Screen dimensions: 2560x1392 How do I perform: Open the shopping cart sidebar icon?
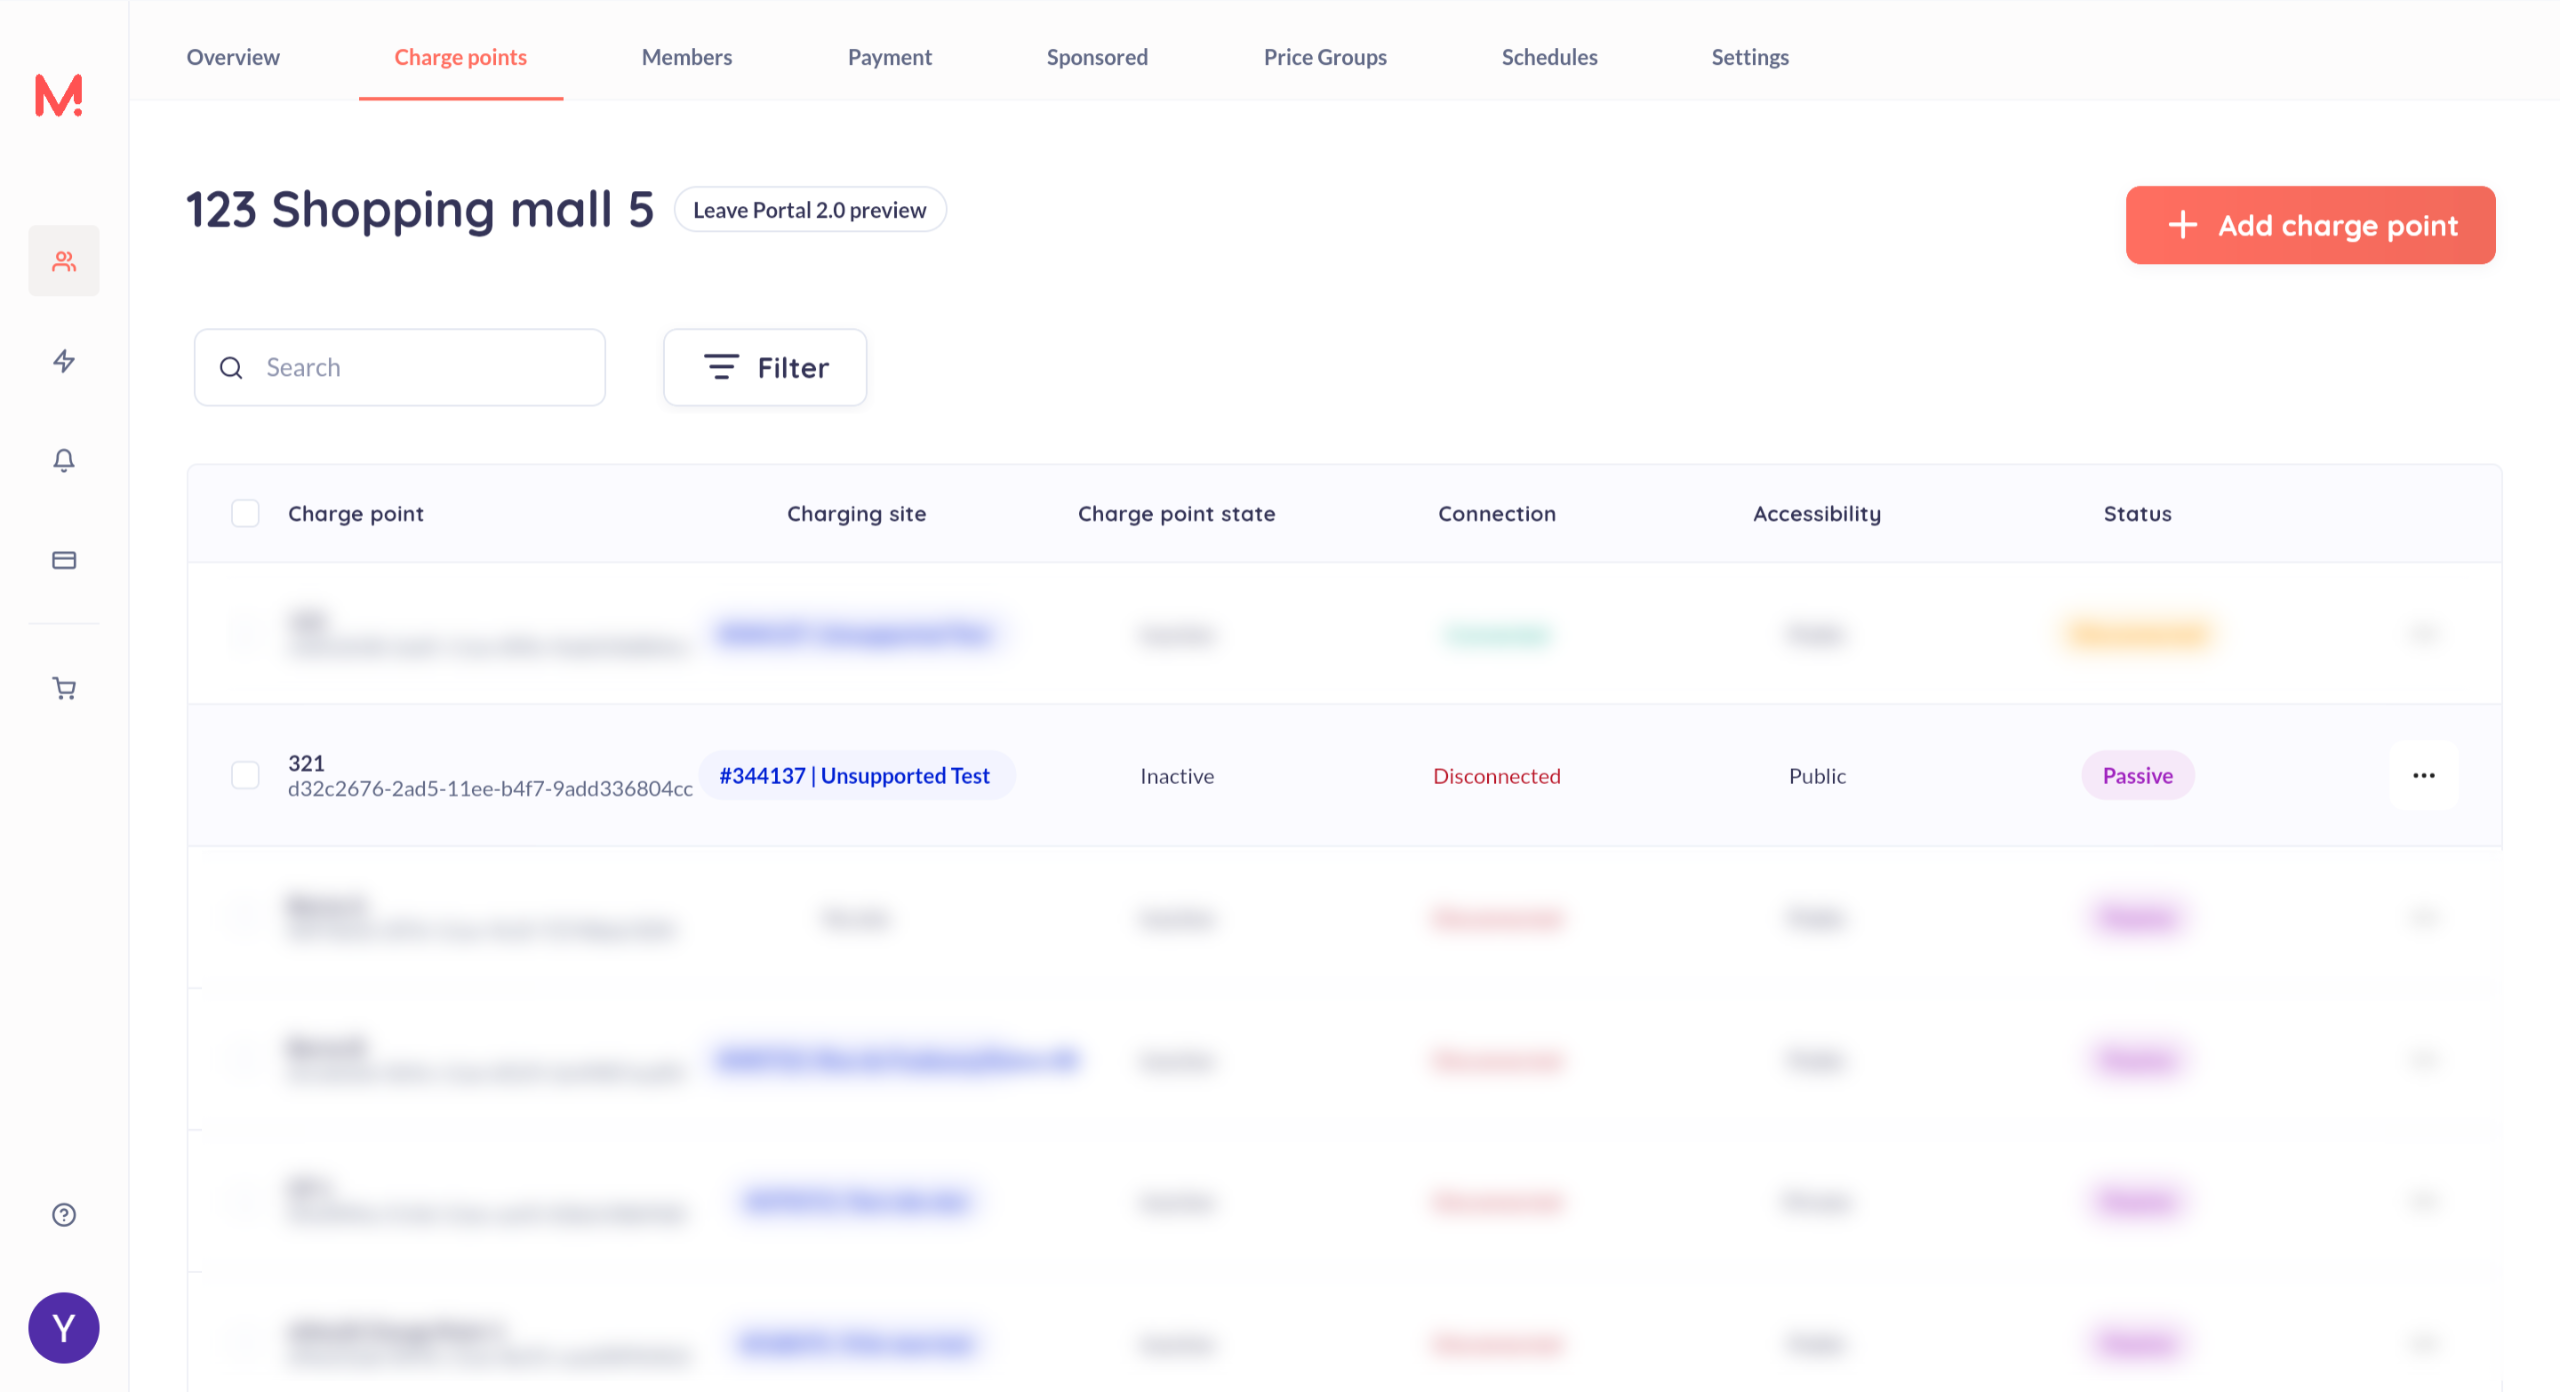click(x=64, y=688)
